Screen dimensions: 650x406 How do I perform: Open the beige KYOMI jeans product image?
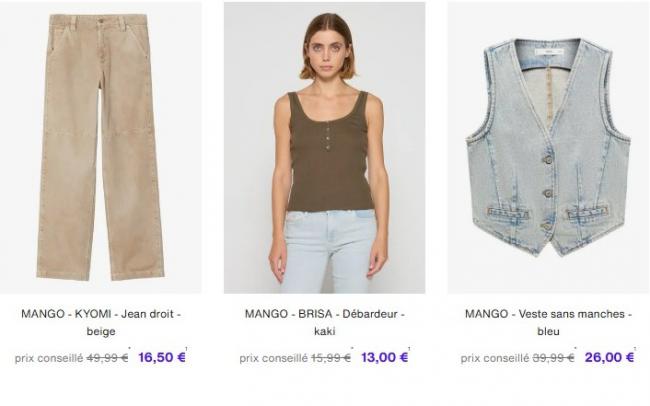[x=101, y=148]
